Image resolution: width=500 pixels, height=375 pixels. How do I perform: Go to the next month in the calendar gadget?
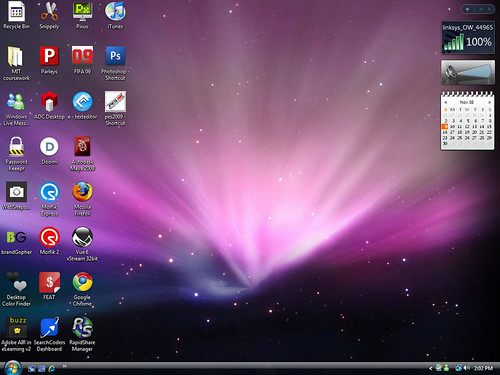(x=489, y=102)
